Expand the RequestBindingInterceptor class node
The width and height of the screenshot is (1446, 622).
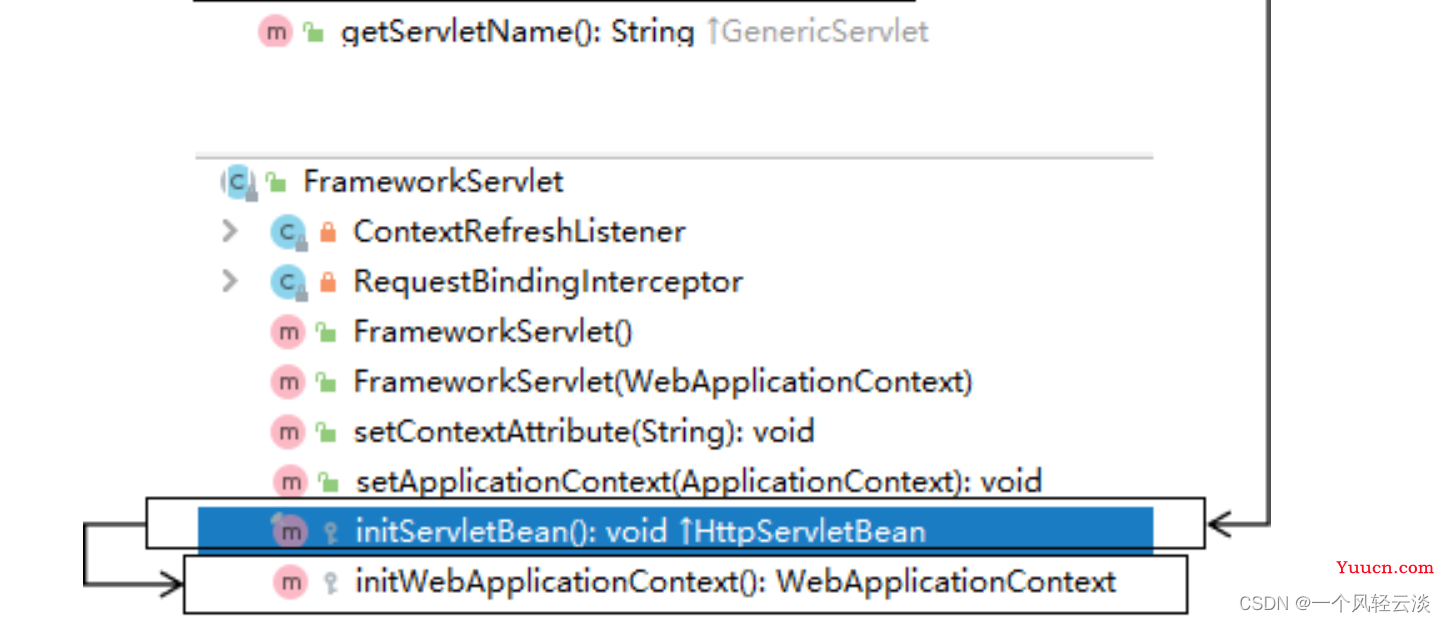(x=230, y=281)
